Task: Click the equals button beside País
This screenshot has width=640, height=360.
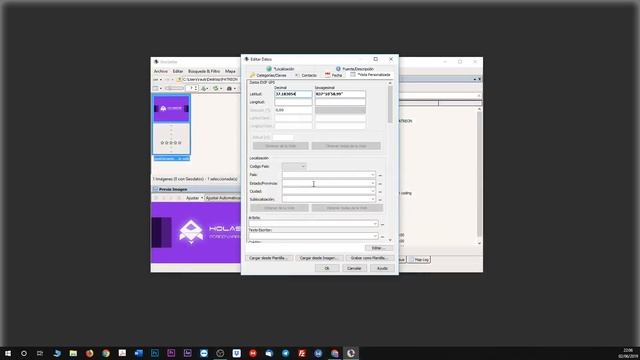Action: tap(380, 176)
